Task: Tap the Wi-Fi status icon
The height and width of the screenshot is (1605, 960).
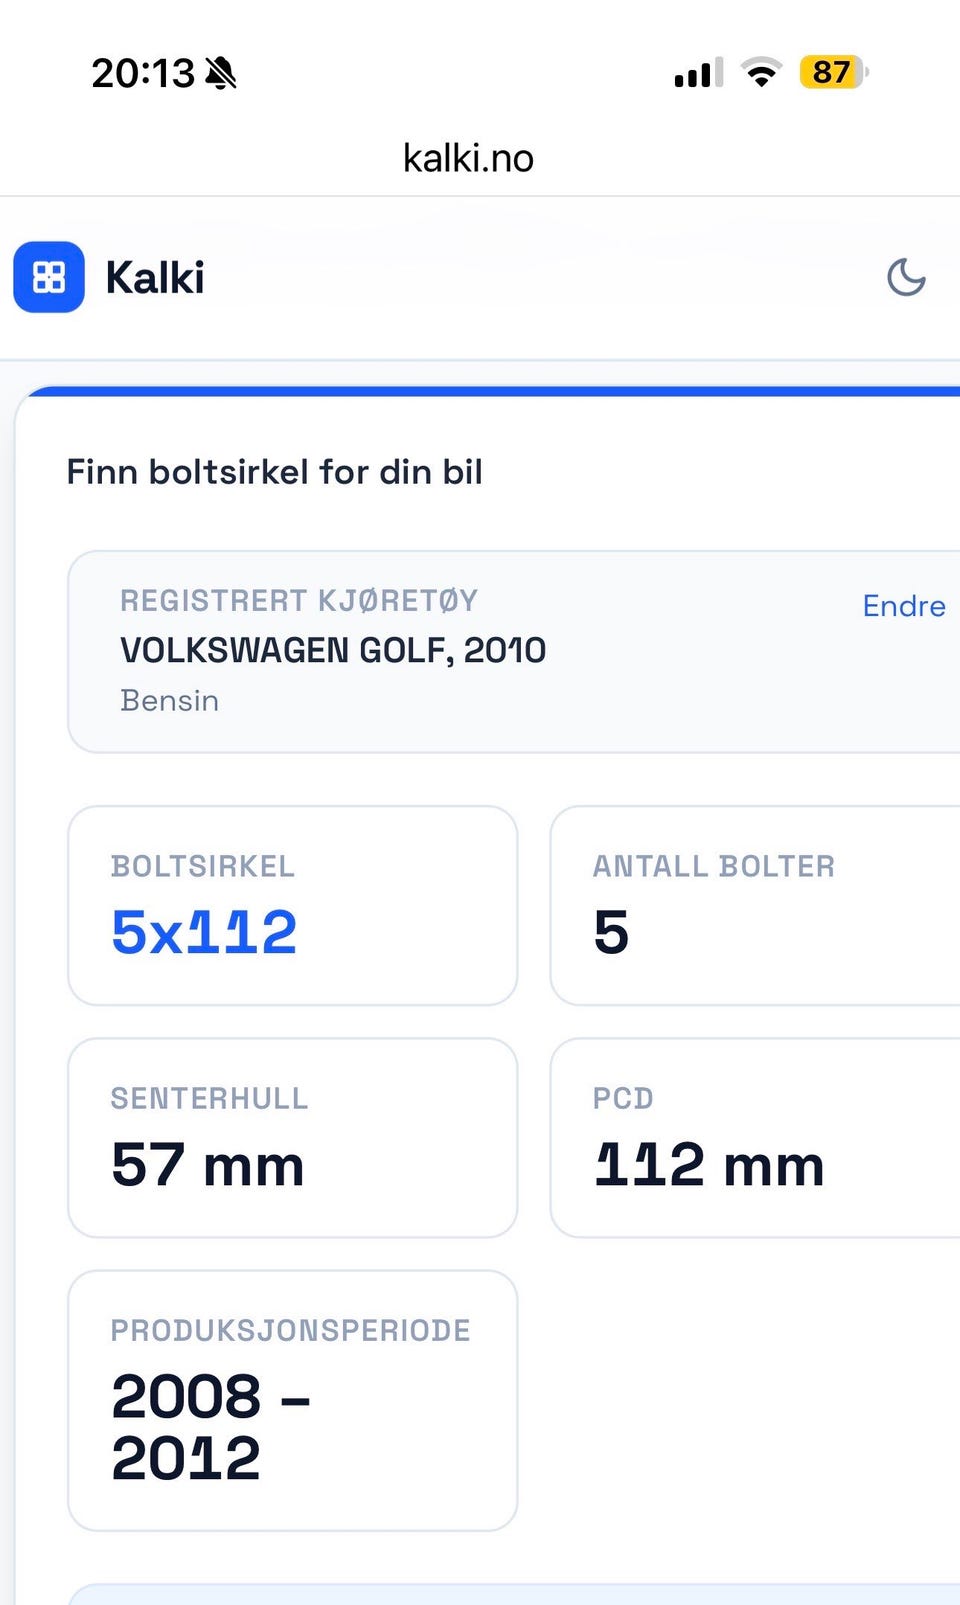Action: 761,72
